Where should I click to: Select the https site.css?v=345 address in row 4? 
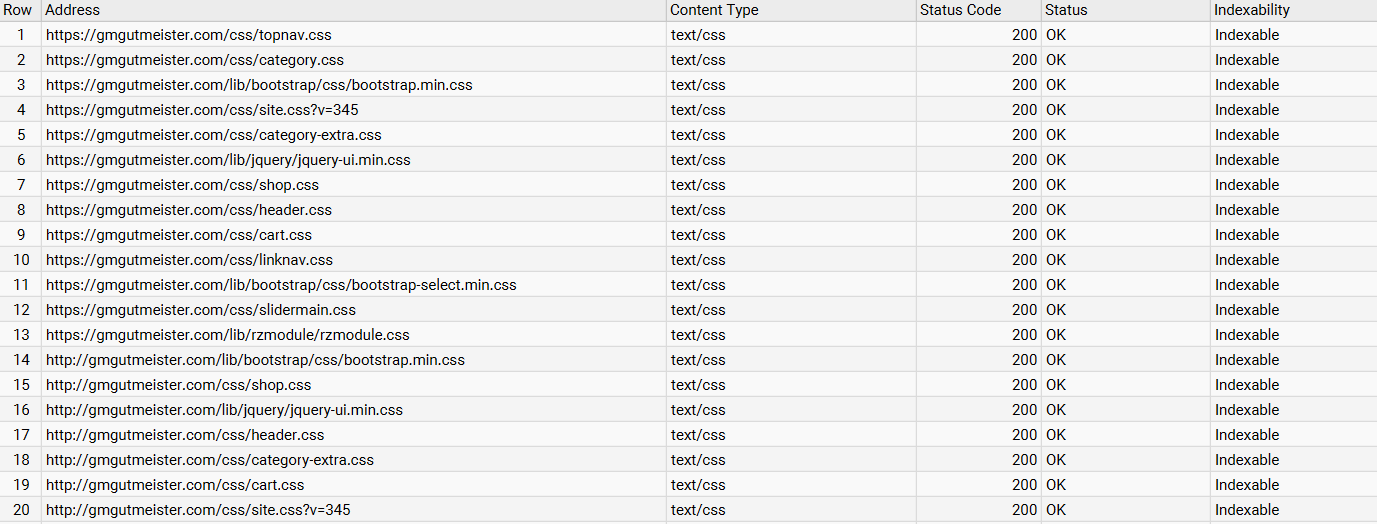coord(202,110)
